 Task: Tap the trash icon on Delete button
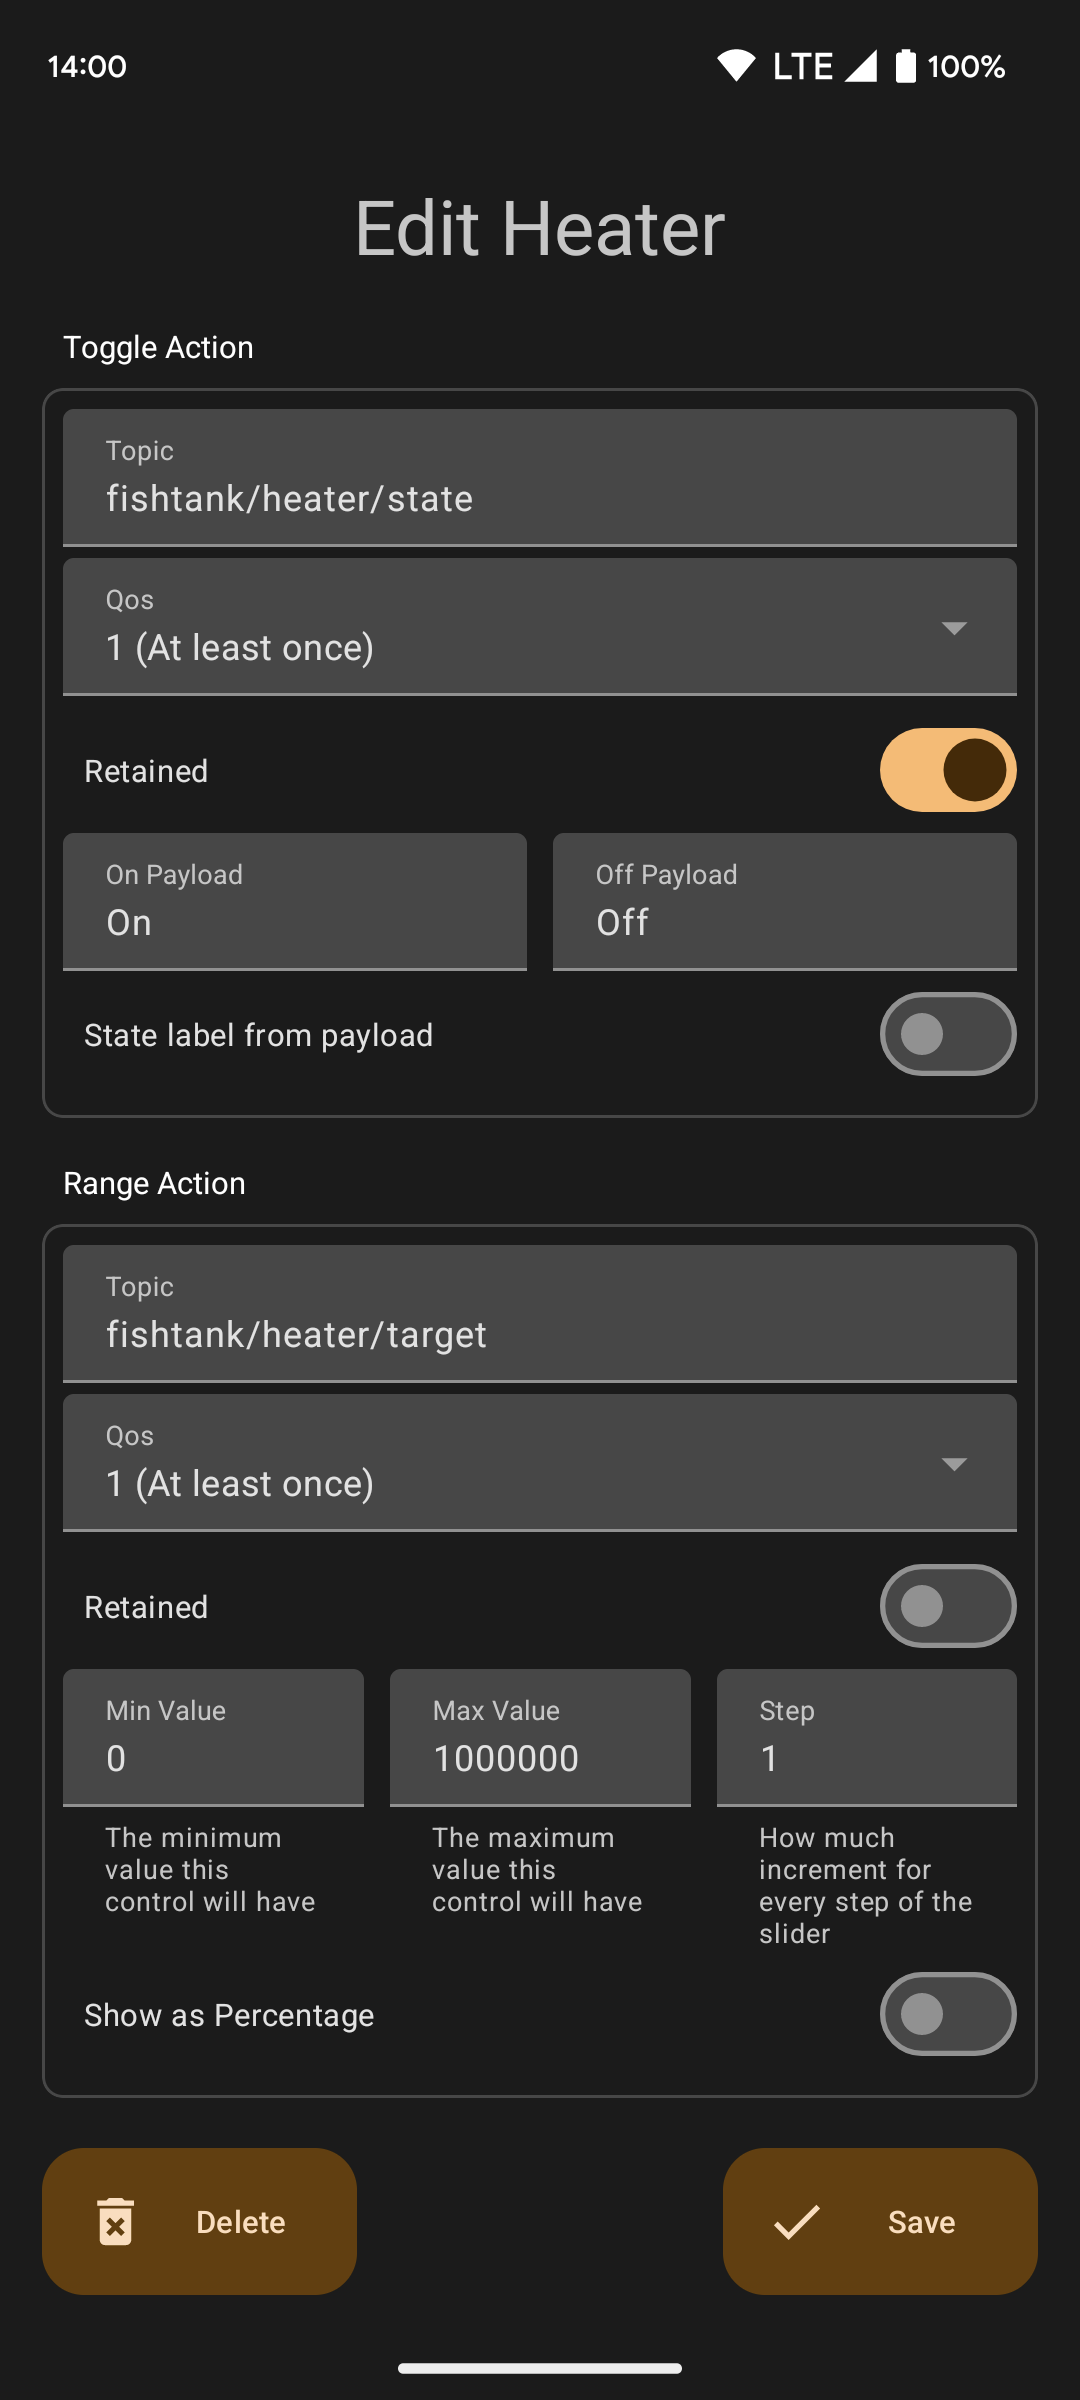tap(115, 2221)
